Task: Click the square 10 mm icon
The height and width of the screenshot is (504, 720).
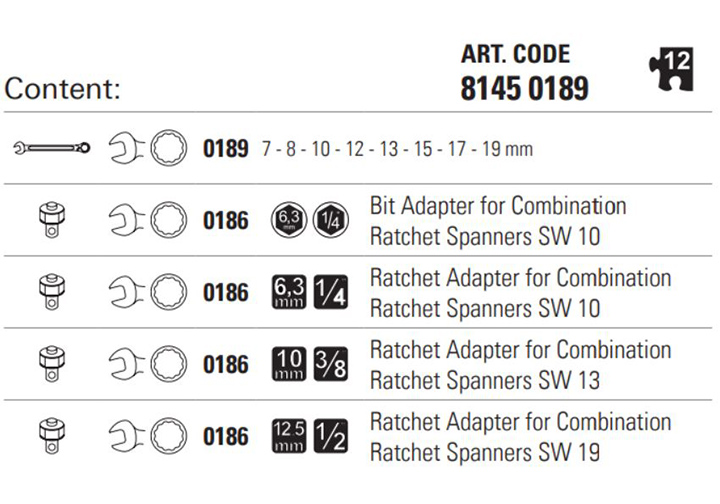Action: [x=289, y=364]
